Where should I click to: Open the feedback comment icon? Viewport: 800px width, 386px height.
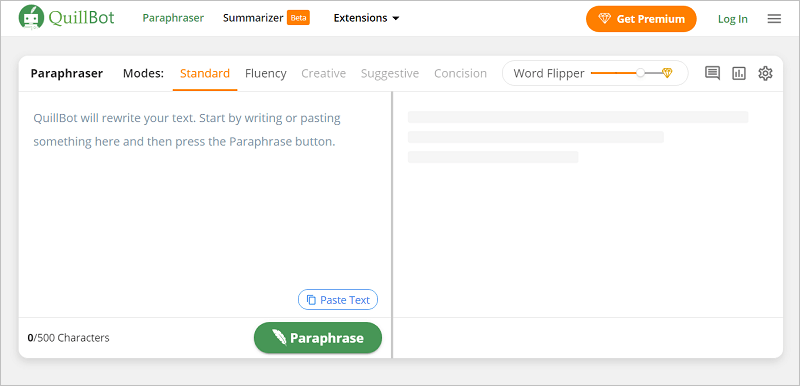pos(712,73)
